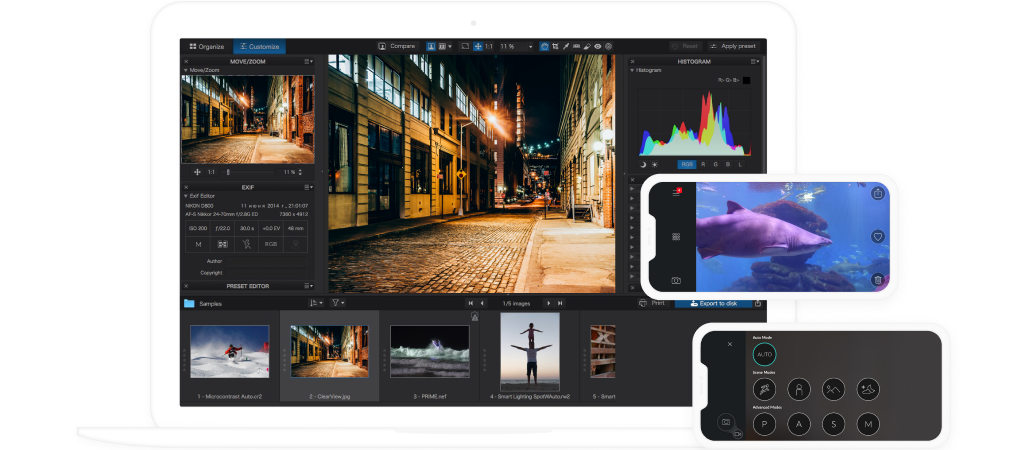The height and width of the screenshot is (450, 1018).
Task: Select the P advanced mode on phone
Action: 764,424
